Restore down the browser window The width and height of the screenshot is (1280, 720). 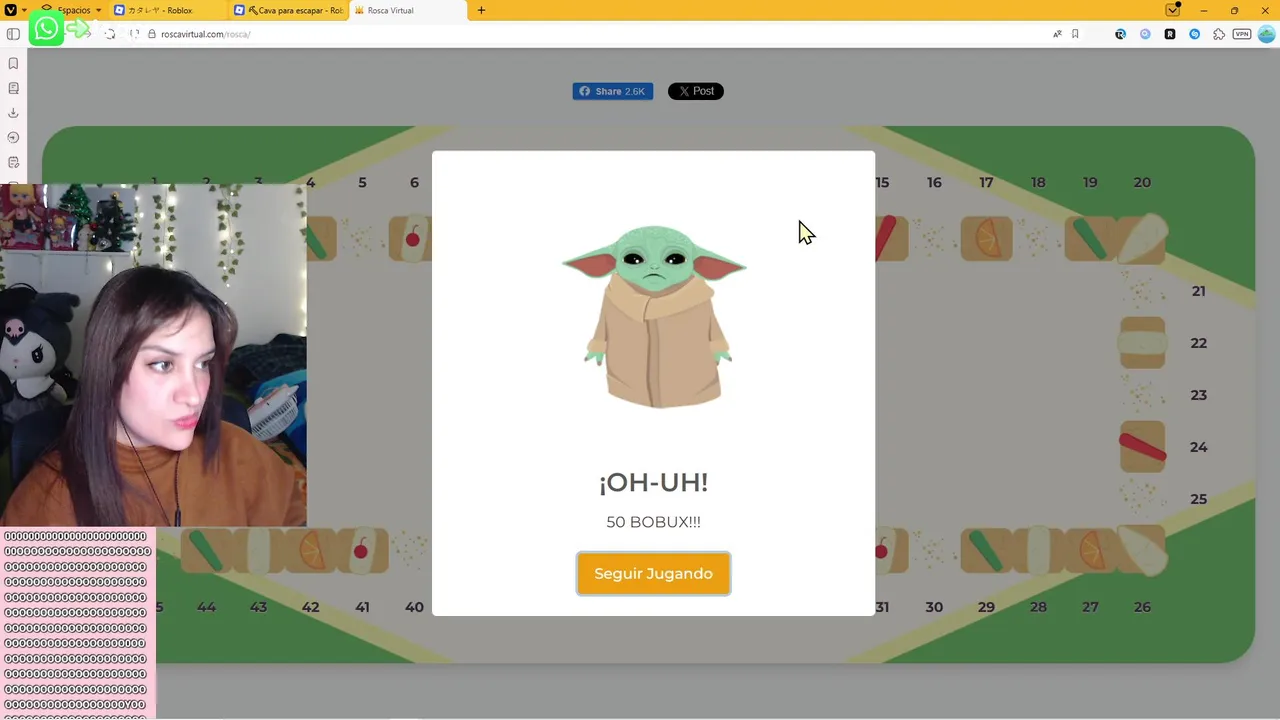[1234, 10]
